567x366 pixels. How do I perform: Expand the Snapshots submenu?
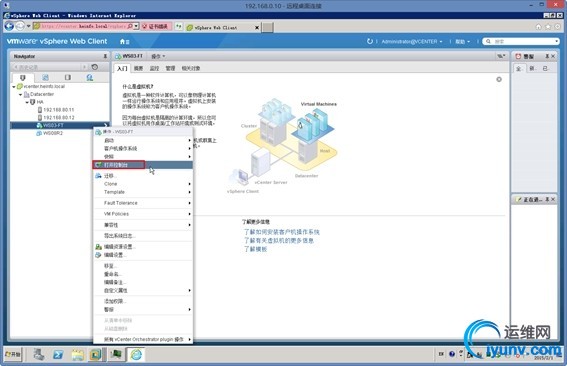[143, 157]
